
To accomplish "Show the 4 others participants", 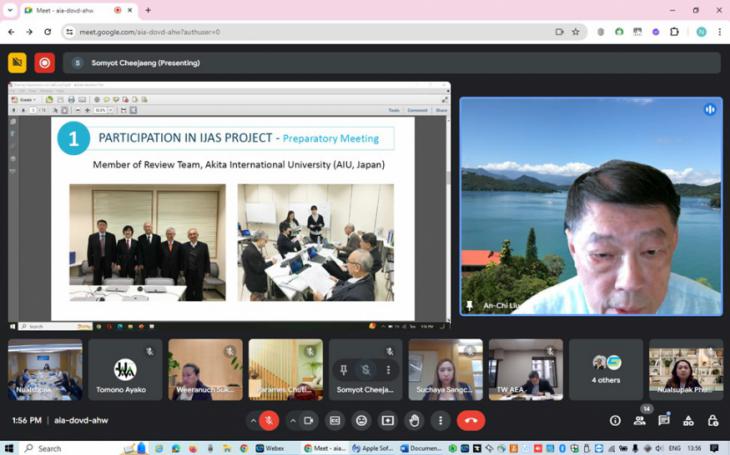I will 606,369.
